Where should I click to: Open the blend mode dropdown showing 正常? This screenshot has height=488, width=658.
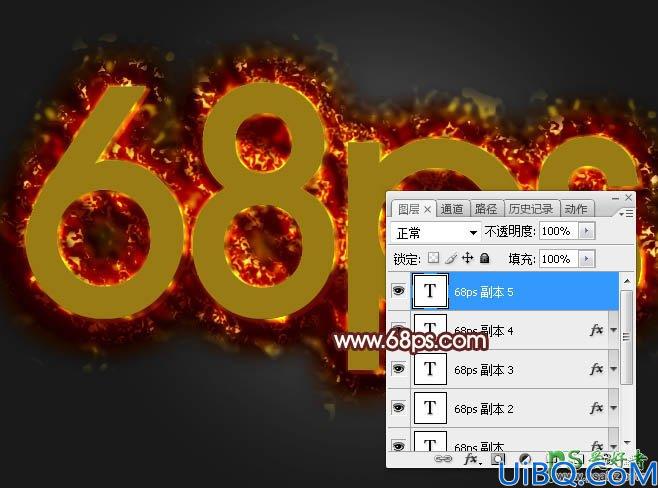[x=436, y=232]
